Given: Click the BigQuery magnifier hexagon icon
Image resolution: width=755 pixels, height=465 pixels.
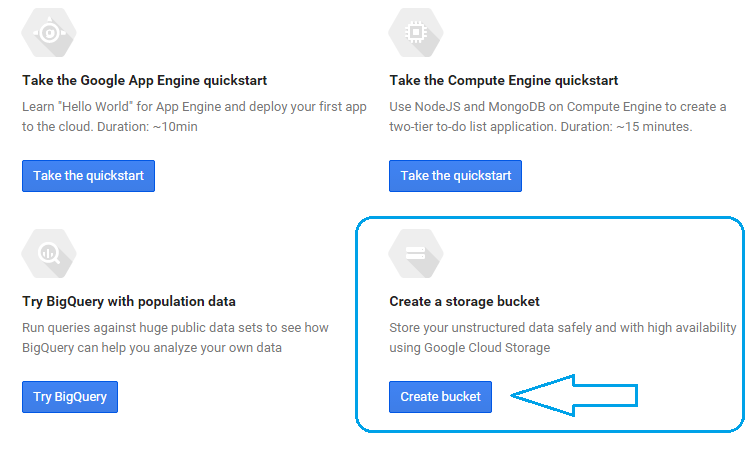Looking at the screenshot, I should [x=49, y=255].
